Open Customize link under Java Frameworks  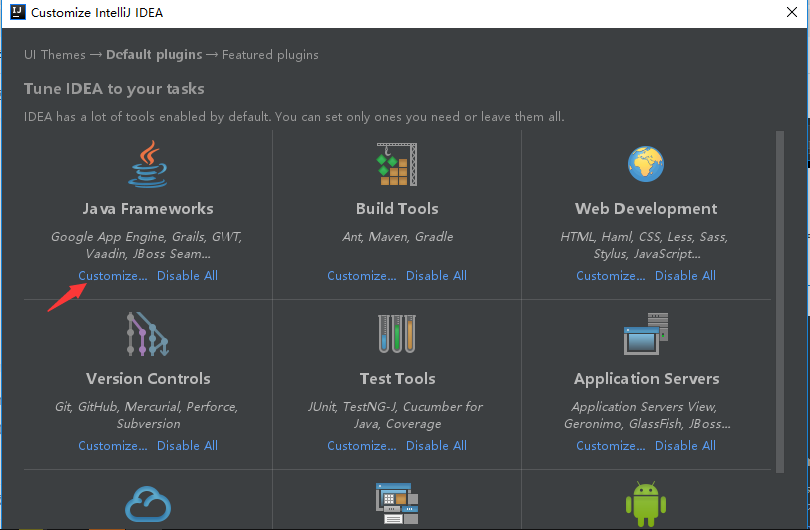pos(113,276)
